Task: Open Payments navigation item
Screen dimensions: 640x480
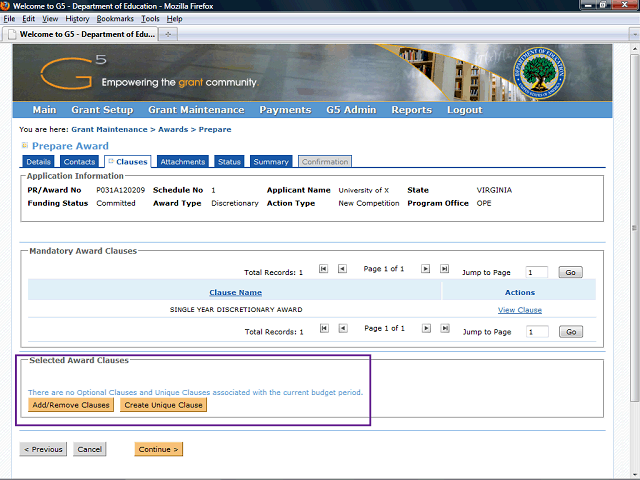Action: click(x=285, y=110)
